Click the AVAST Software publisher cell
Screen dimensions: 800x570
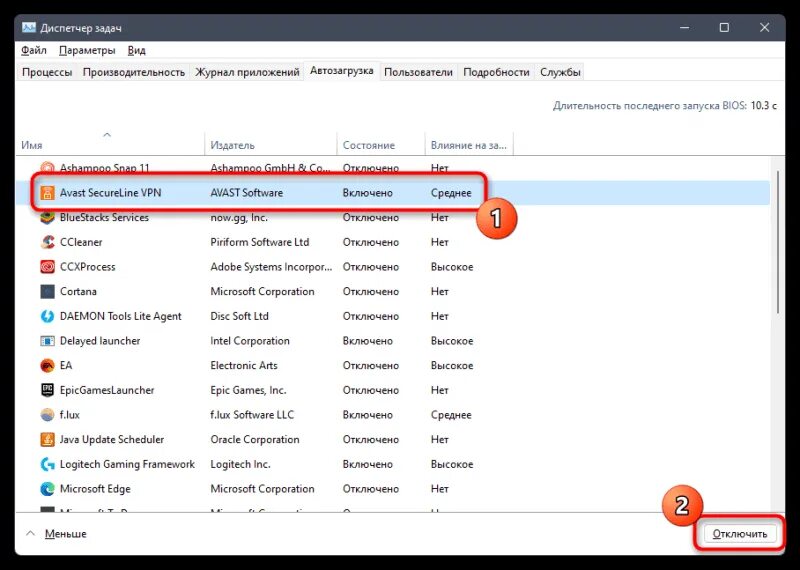246,193
